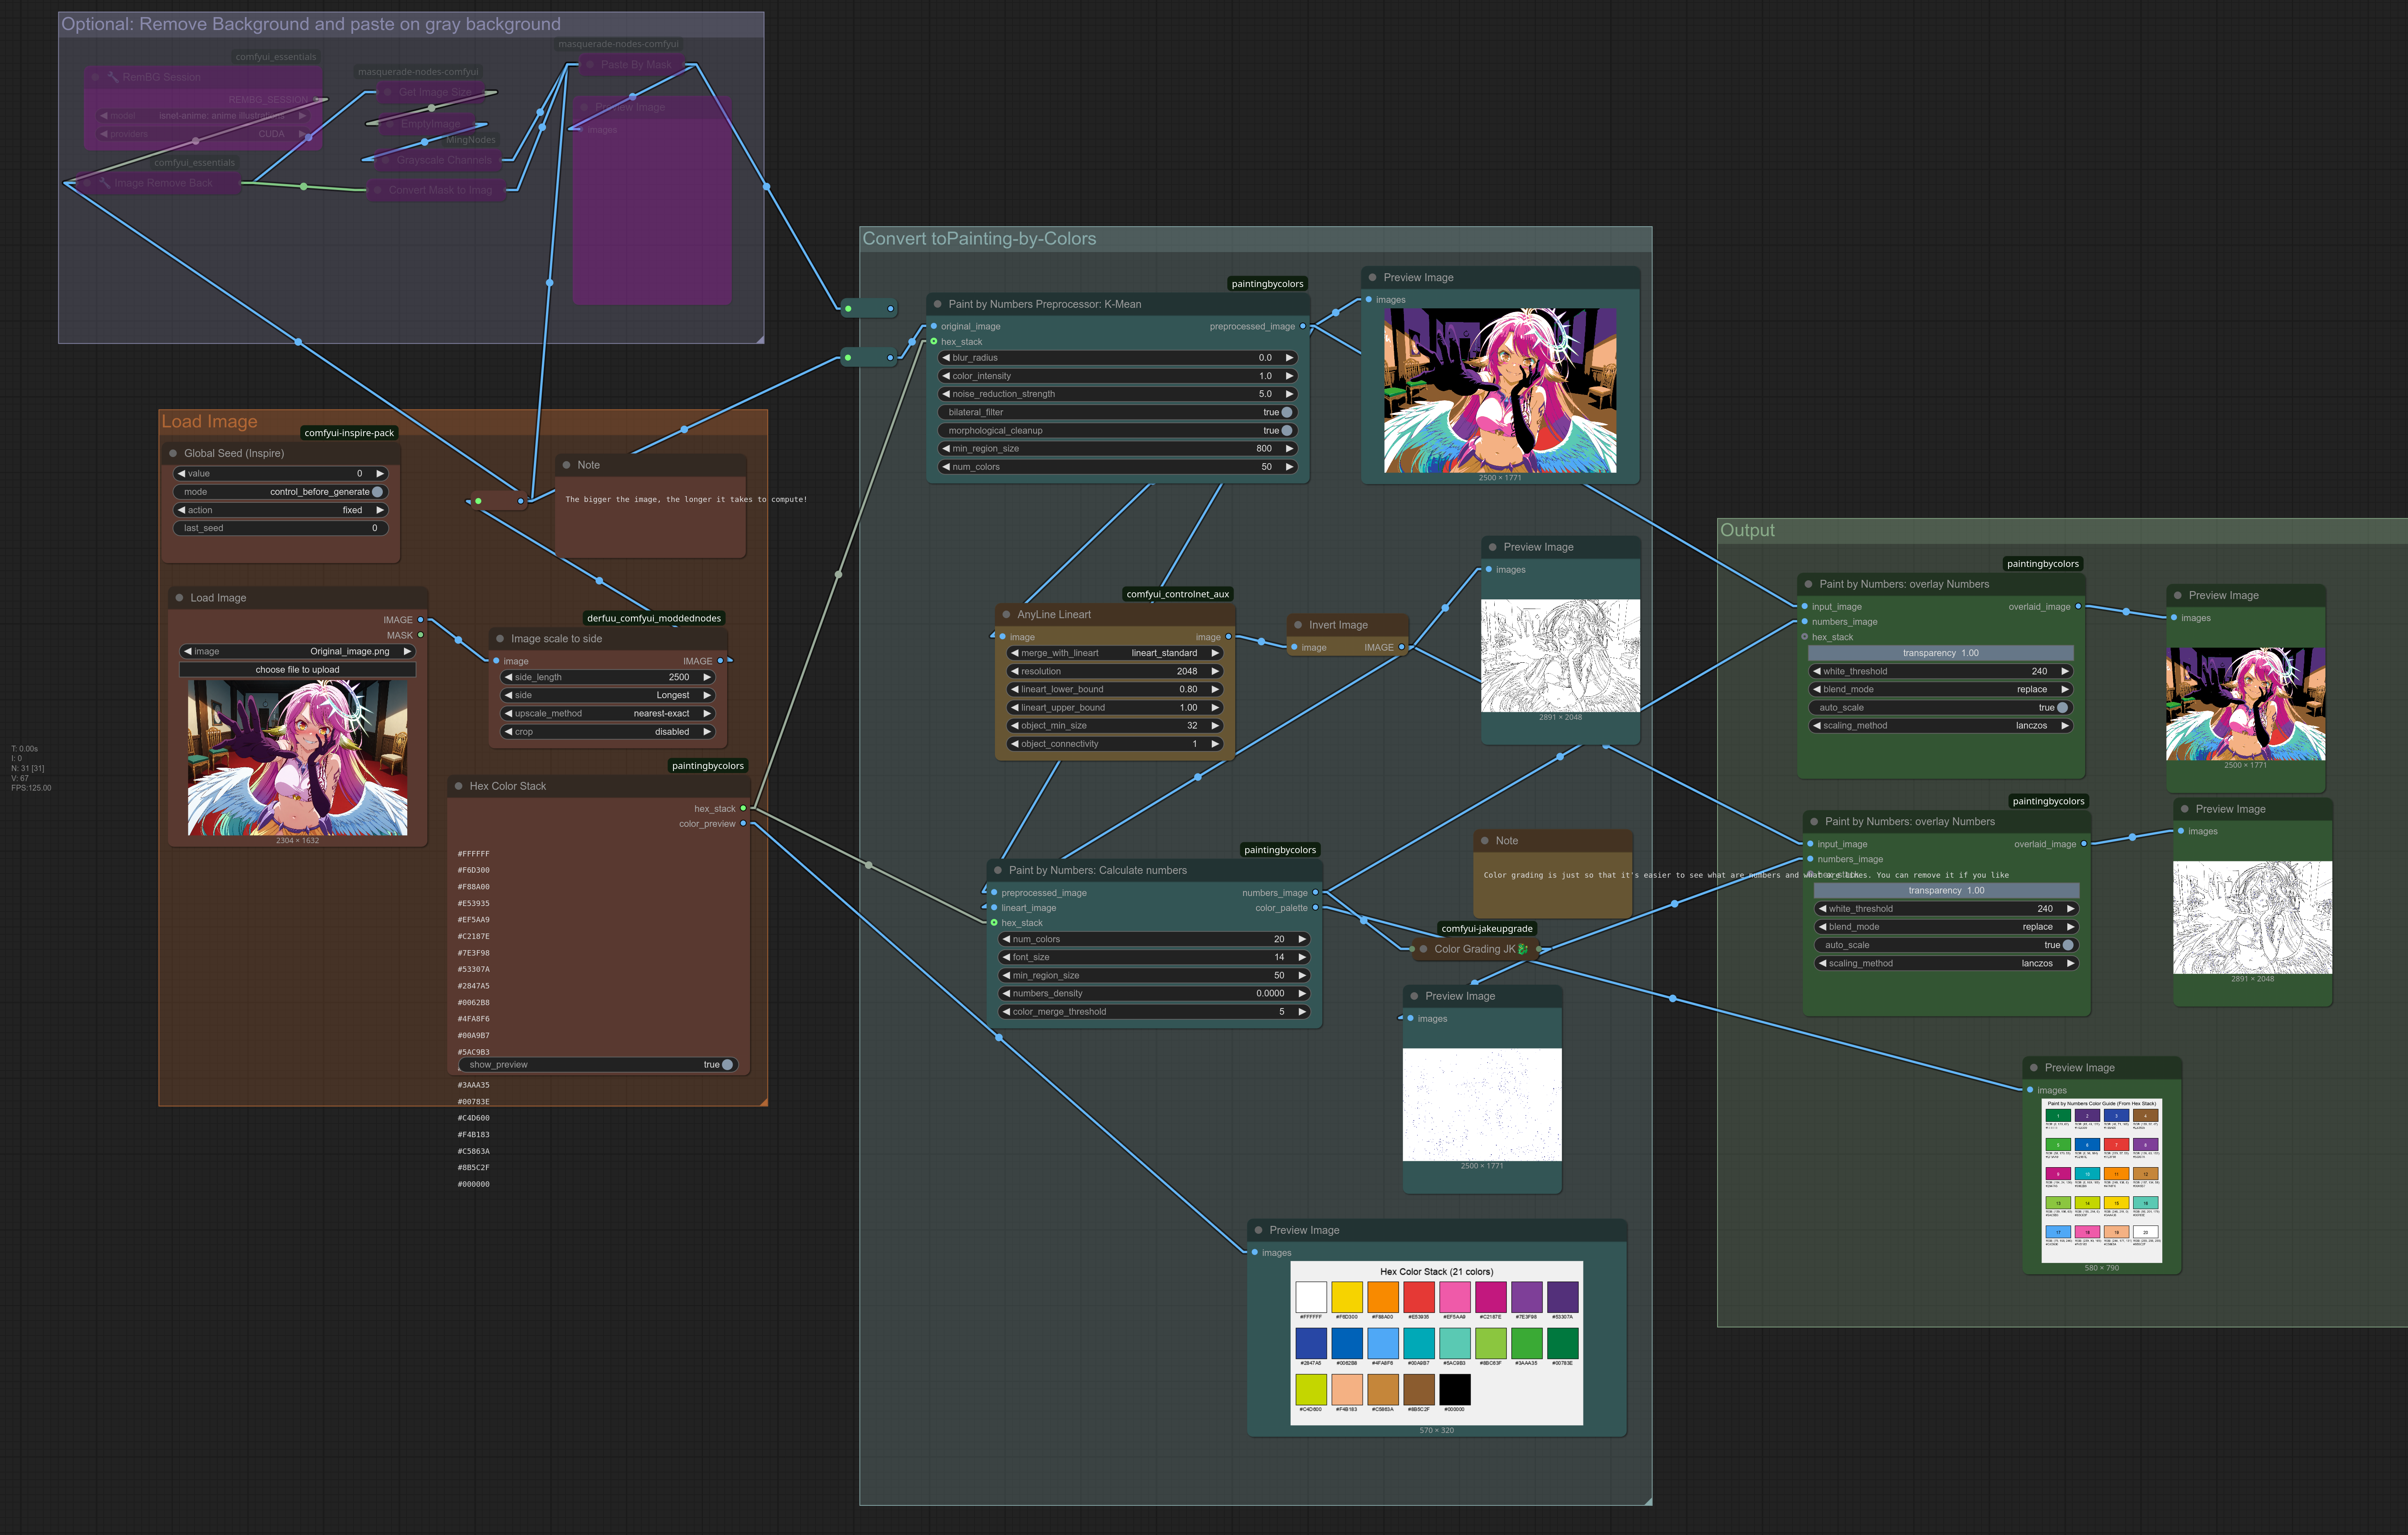Click the numbers_density 0.0000 field

[x=1154, y=994]
